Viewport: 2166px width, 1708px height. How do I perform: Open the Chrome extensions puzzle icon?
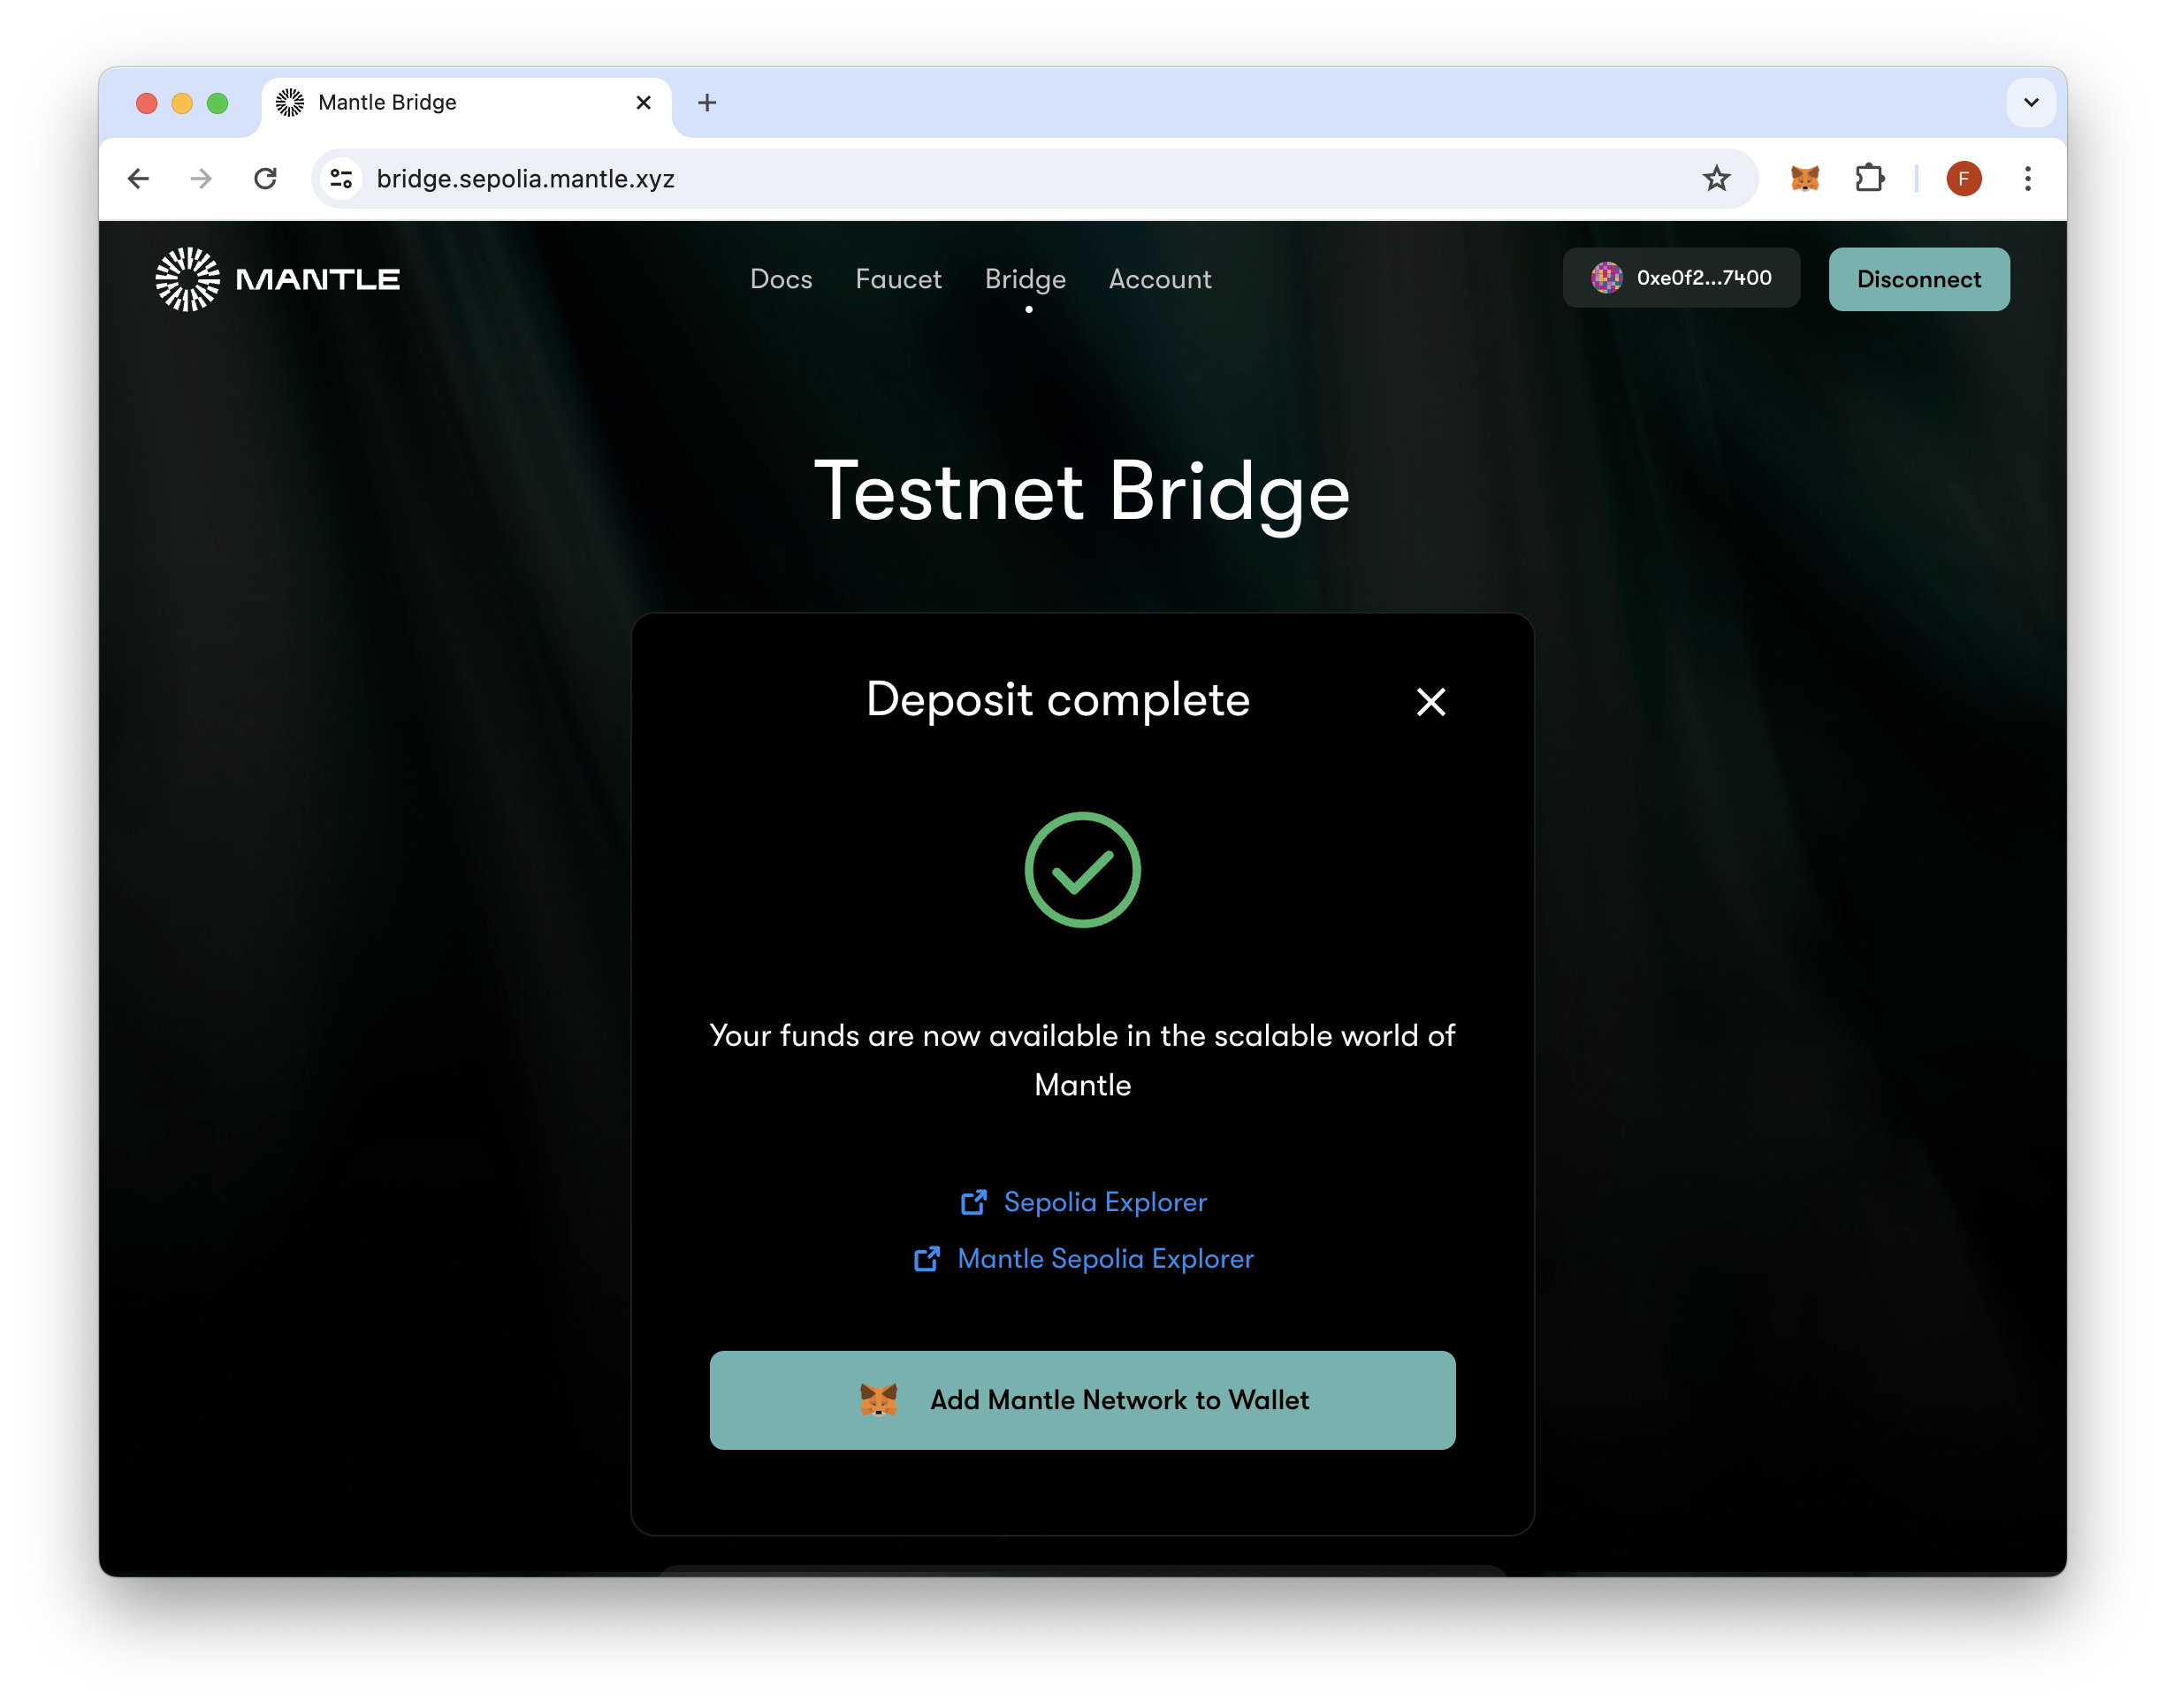click(x=1868, y=179)
